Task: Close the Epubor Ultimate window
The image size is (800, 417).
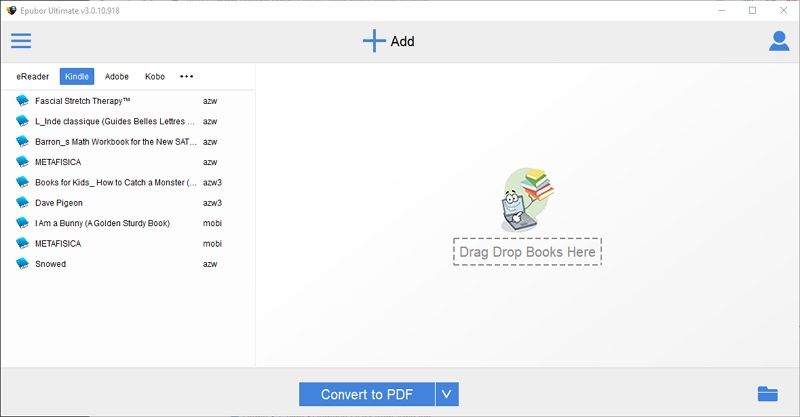Action: 784,10
